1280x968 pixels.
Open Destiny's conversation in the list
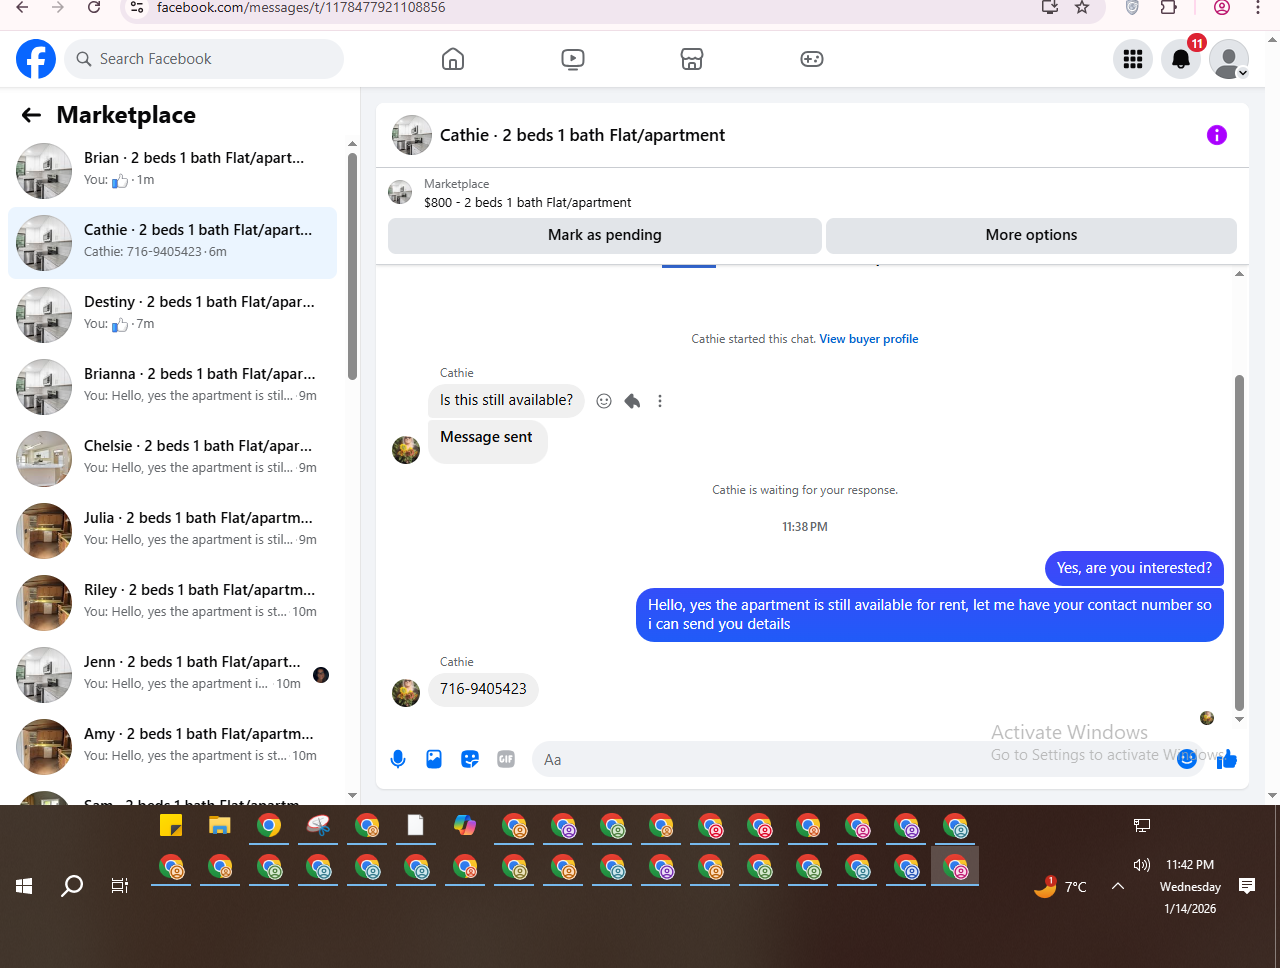tap(172, 315)
